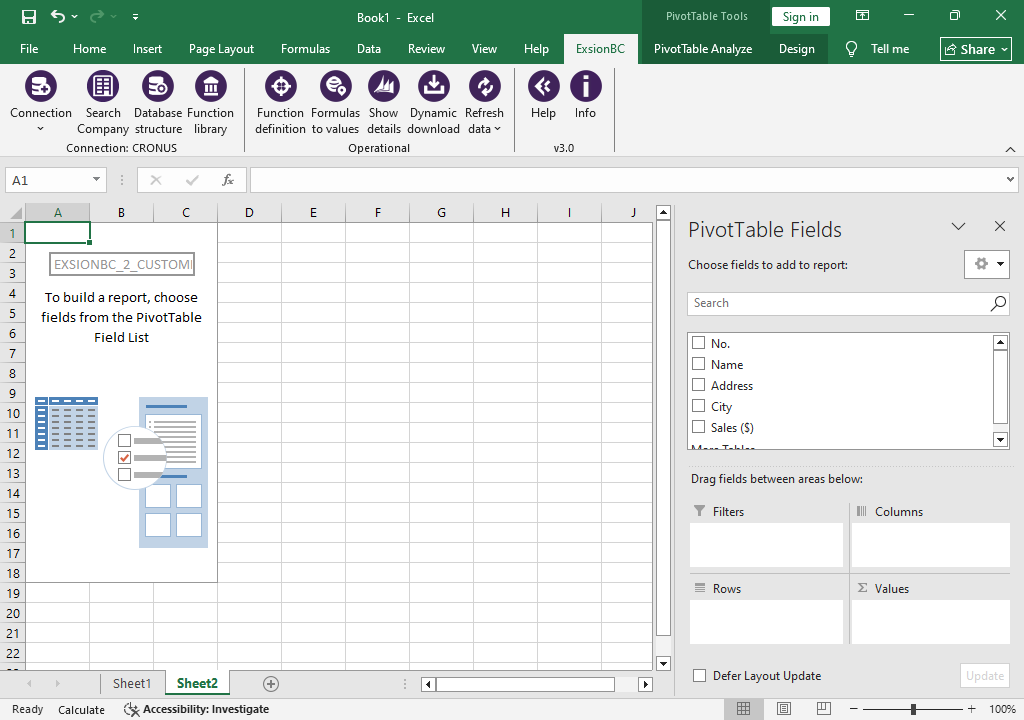Open Customize Quick Access Toolbar dropdown
This screenshot has height=720, width=1024.
coord(135,16)
